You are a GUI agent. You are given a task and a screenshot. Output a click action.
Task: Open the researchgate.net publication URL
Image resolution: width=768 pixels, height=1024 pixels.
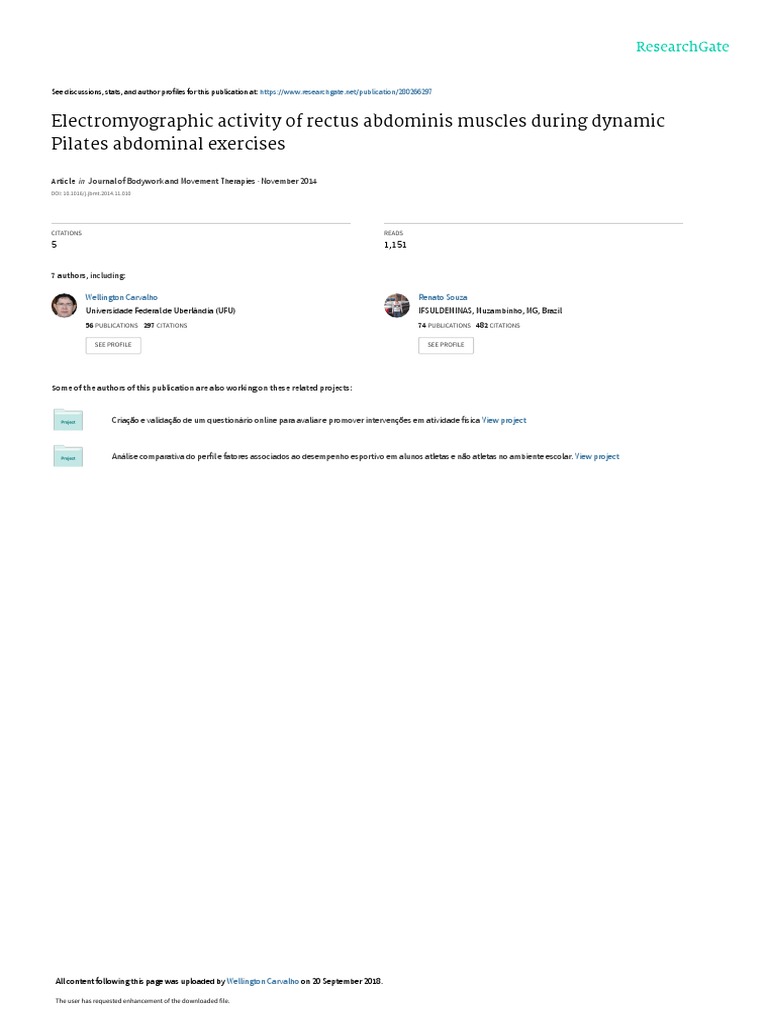[x=346, y=90]
